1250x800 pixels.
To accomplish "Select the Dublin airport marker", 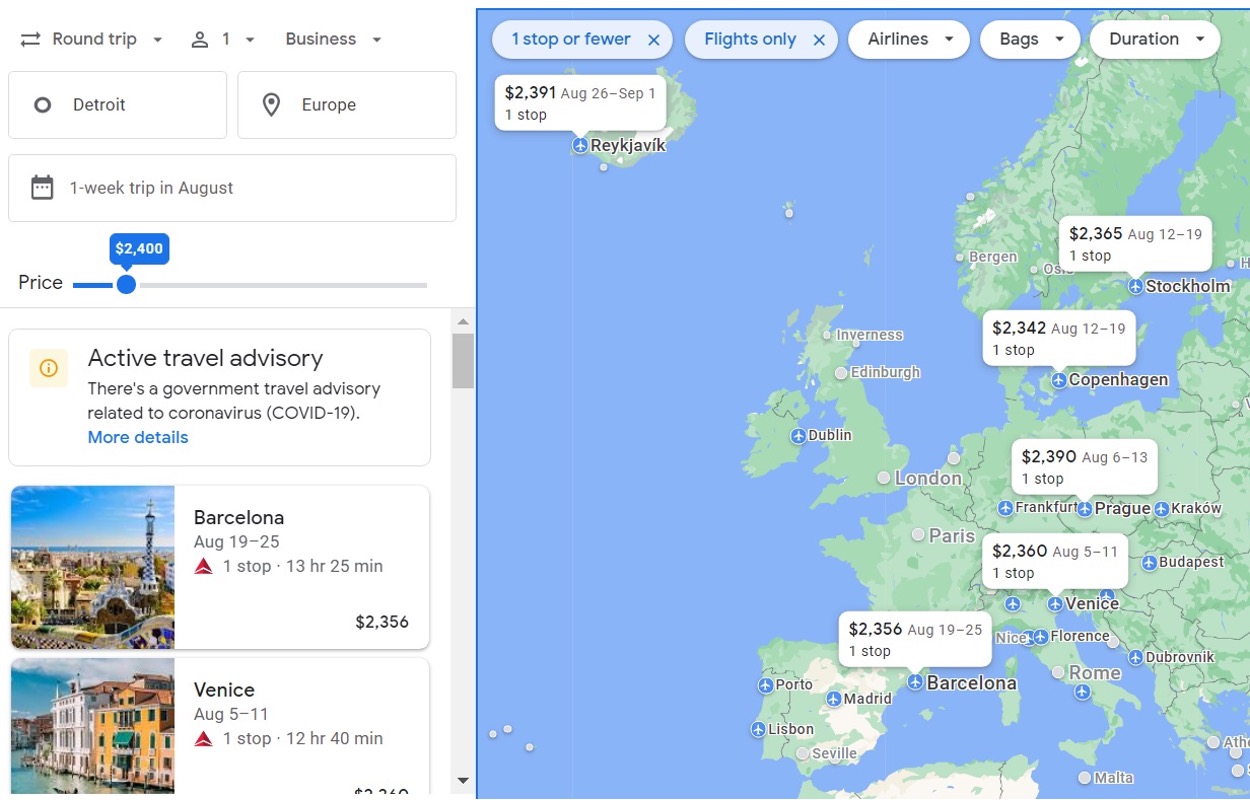I will pyautogui.click(x=798, y=436).
